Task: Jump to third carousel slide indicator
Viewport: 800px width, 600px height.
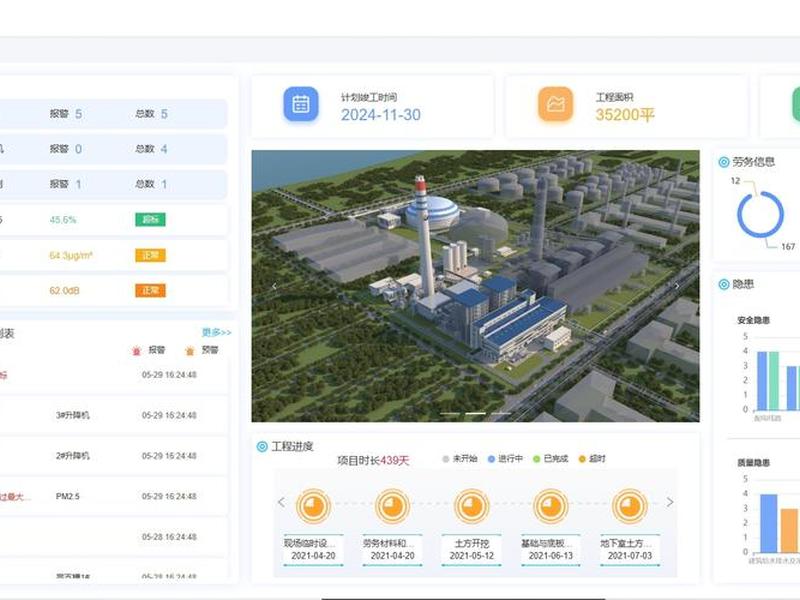Action: [501, 413]
